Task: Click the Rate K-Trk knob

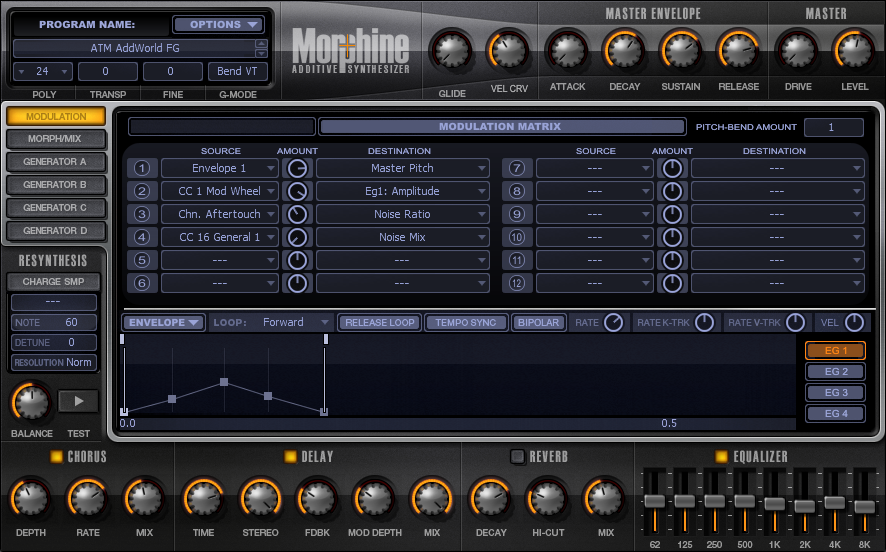Action: pos(704,323)
